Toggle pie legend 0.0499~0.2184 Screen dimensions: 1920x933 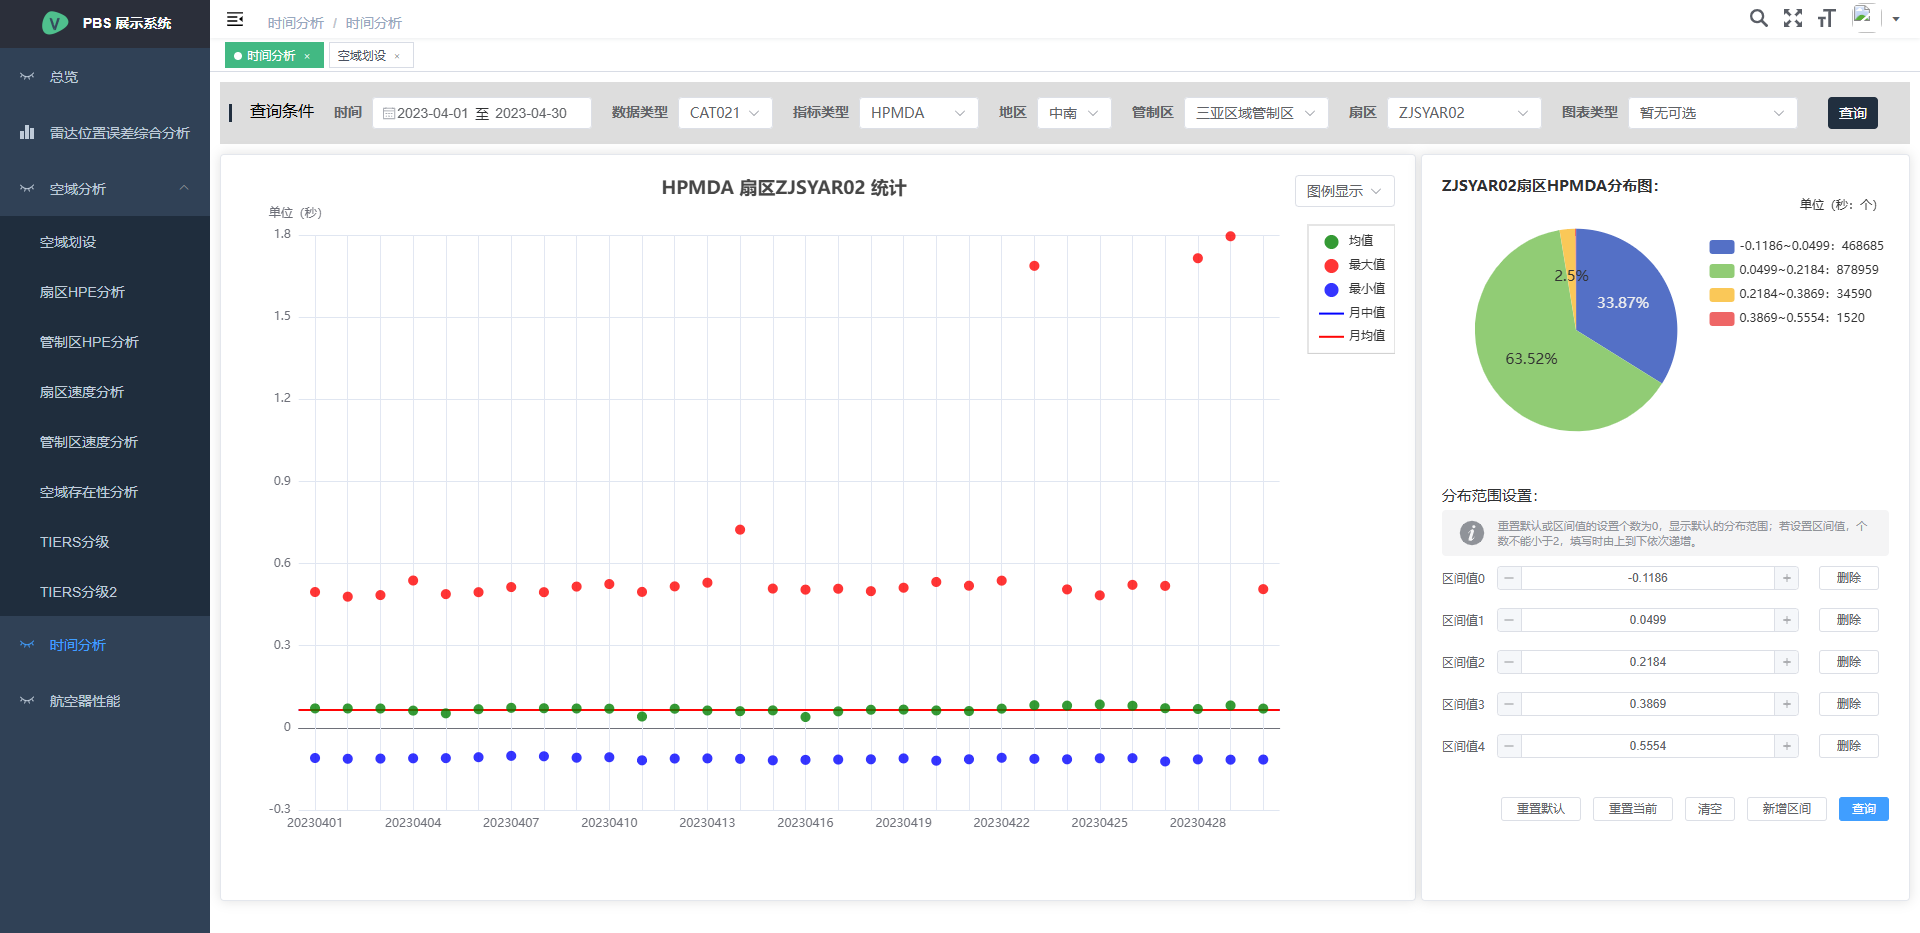pyautogui.click(x=1794, y=270)
